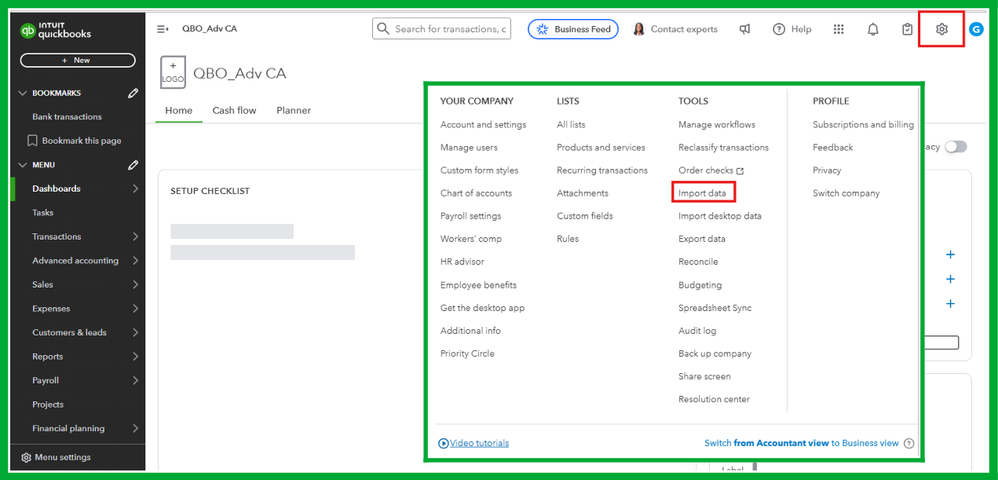The height and width of the screenshot is (480, 998).
Task: Expand the Dashboards submenu arrow
Action: pyautogui.click(x=136, y=188)
